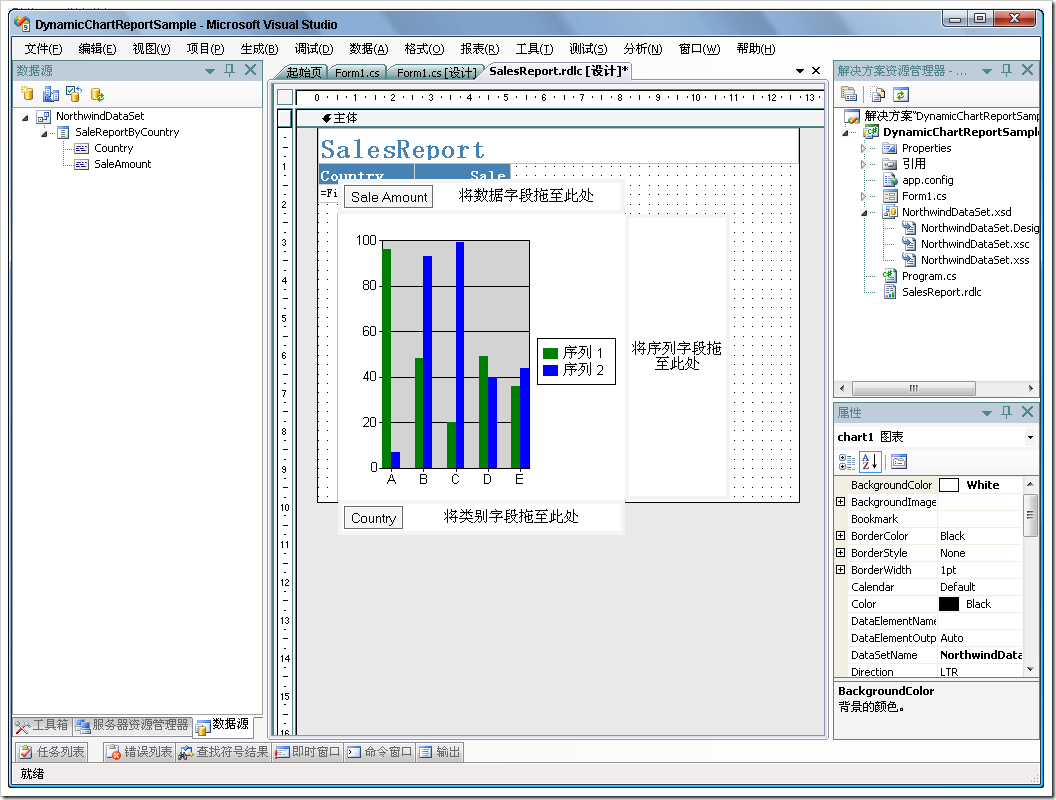Open the 即时窗口 panel

(307, 752)
